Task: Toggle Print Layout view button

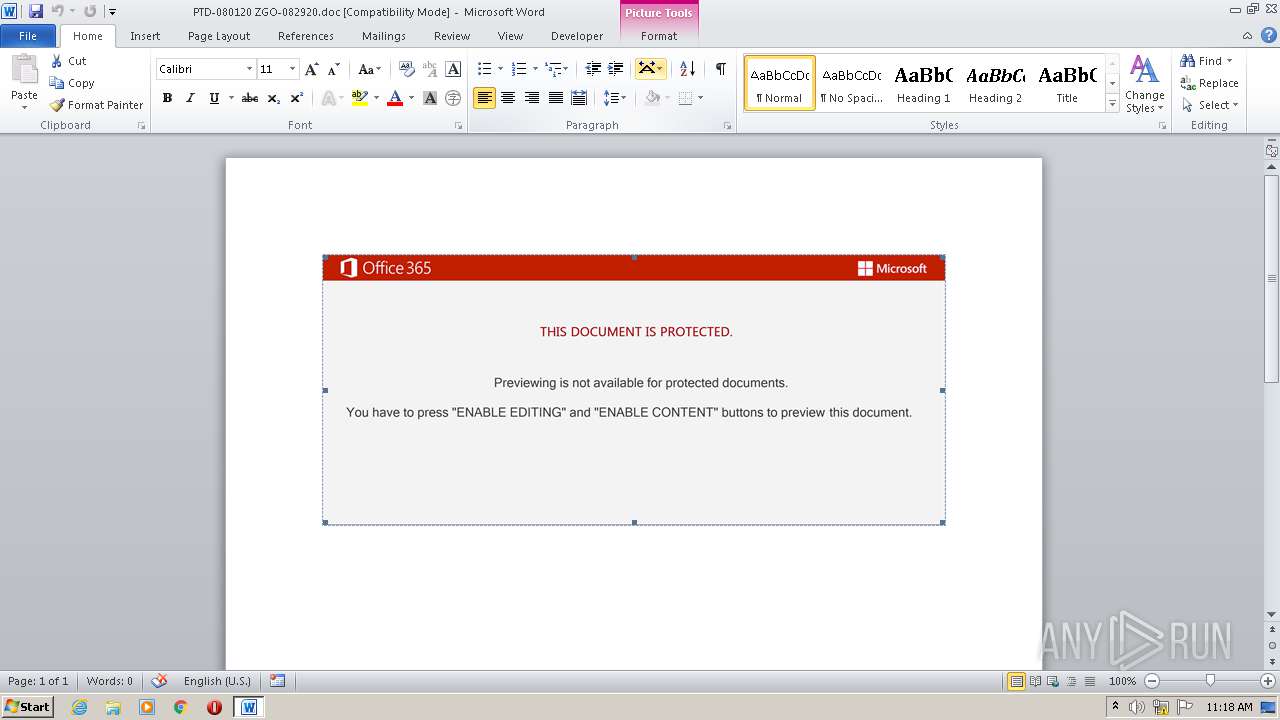Action: (x=1016, y=681)
